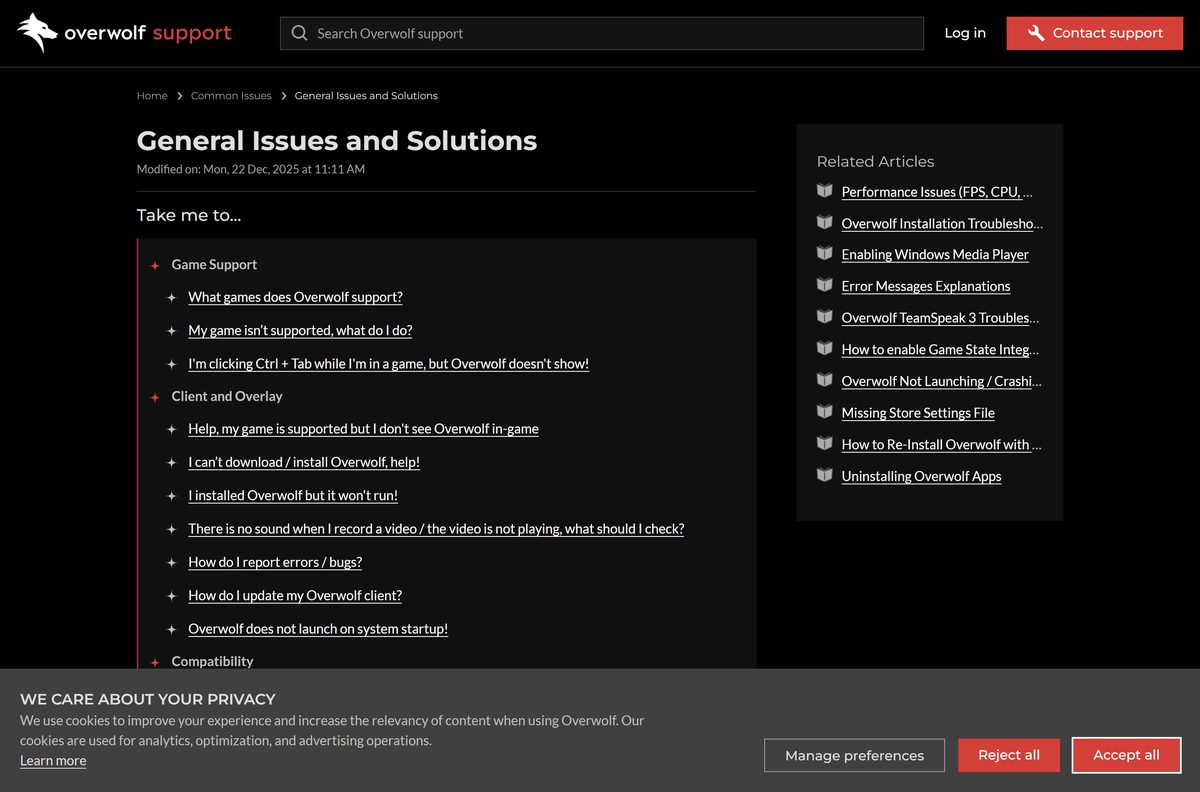Click red star bullet beside Client and Overlay
This screenshot has width=1200, height=792.
coord(155,398)
